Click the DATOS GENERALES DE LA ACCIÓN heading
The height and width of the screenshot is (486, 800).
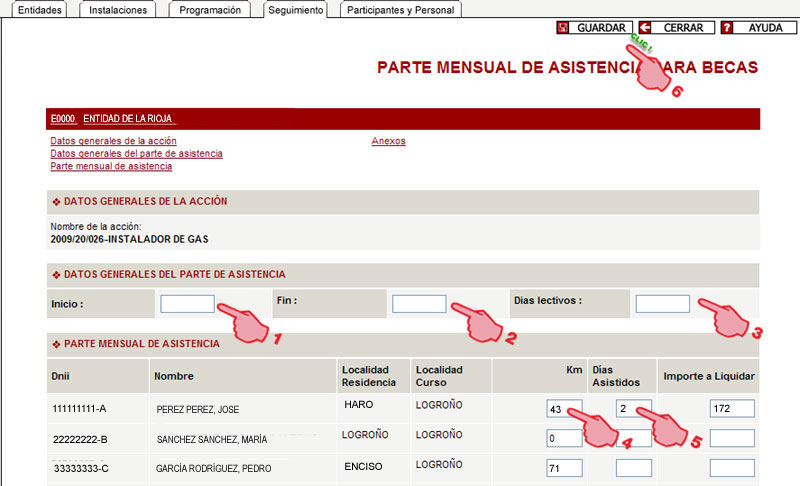click(145, 201)
